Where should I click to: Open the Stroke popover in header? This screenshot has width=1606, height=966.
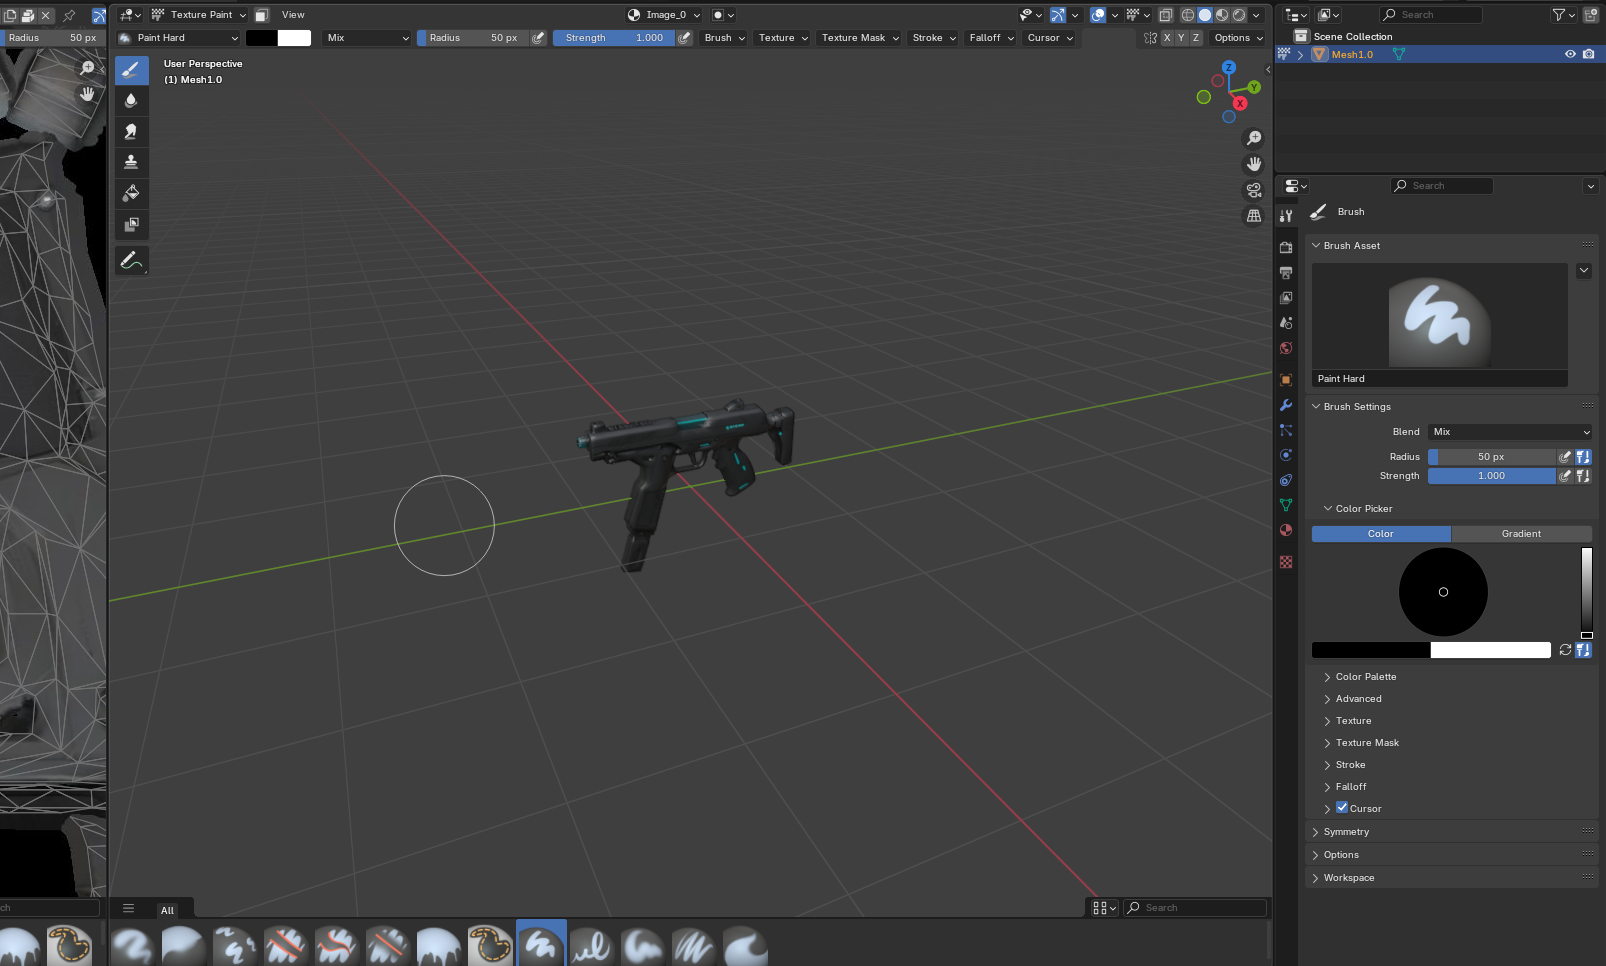934,38
